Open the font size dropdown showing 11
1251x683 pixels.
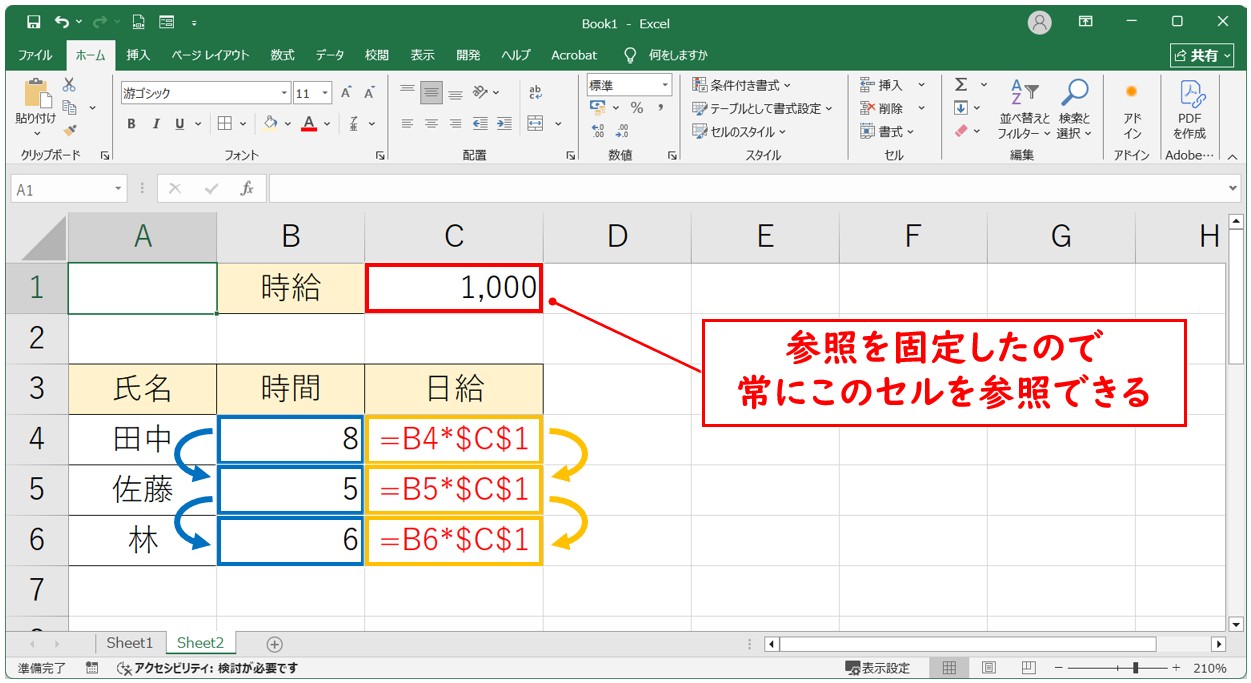tap(326, 93)
